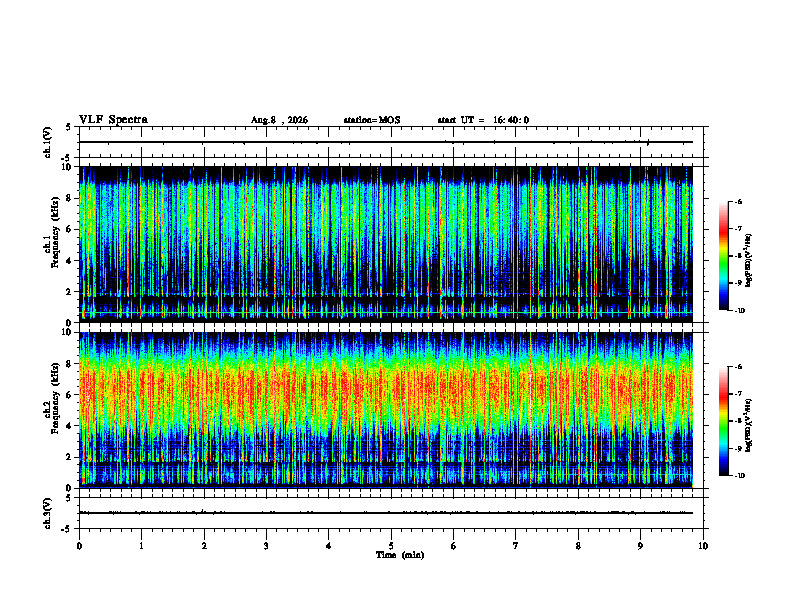Click the "-6" label on ch.2 colorbar

pyautogui.click(x=738, y=367)
